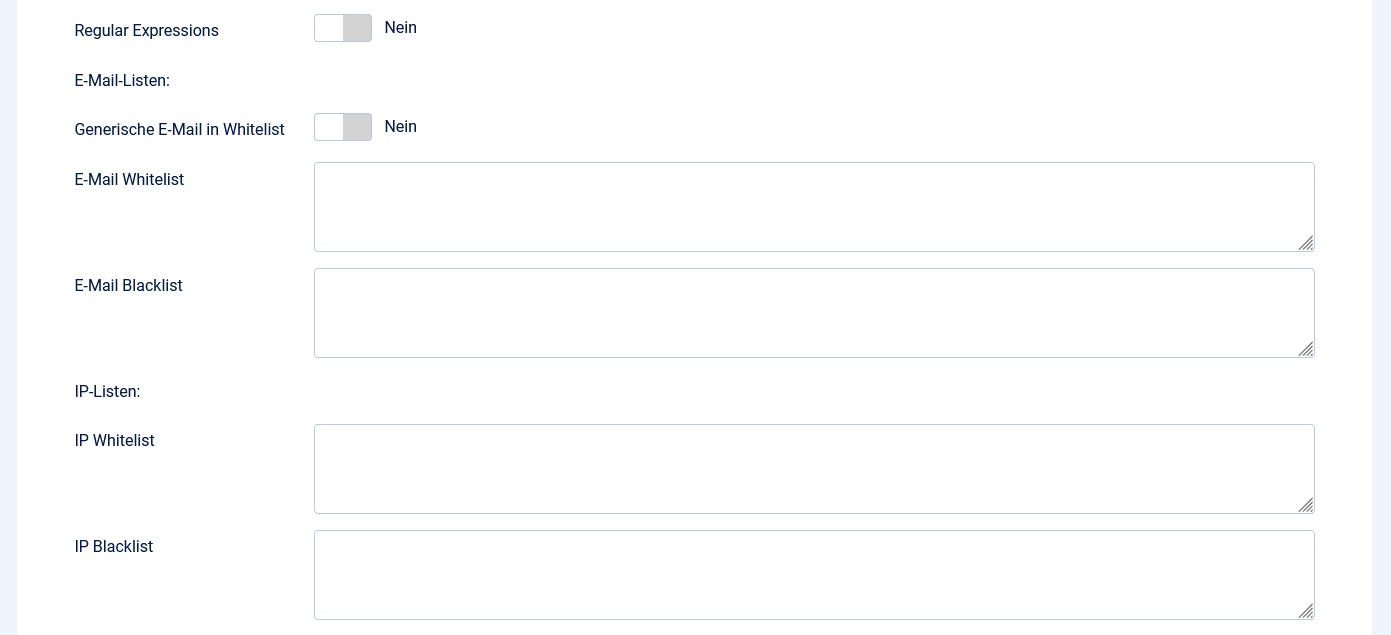Click the IP Blacklist field label
1391x635 pixels.
tap(113, 547)
